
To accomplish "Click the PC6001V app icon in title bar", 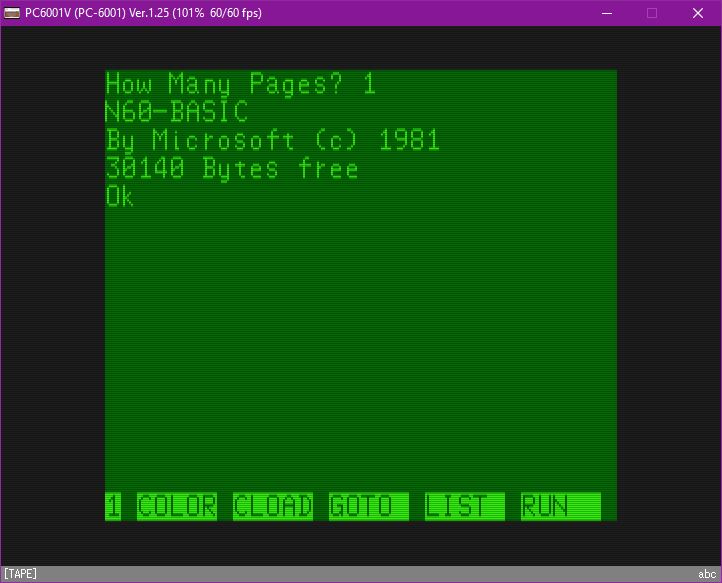I will pos(12,13).
